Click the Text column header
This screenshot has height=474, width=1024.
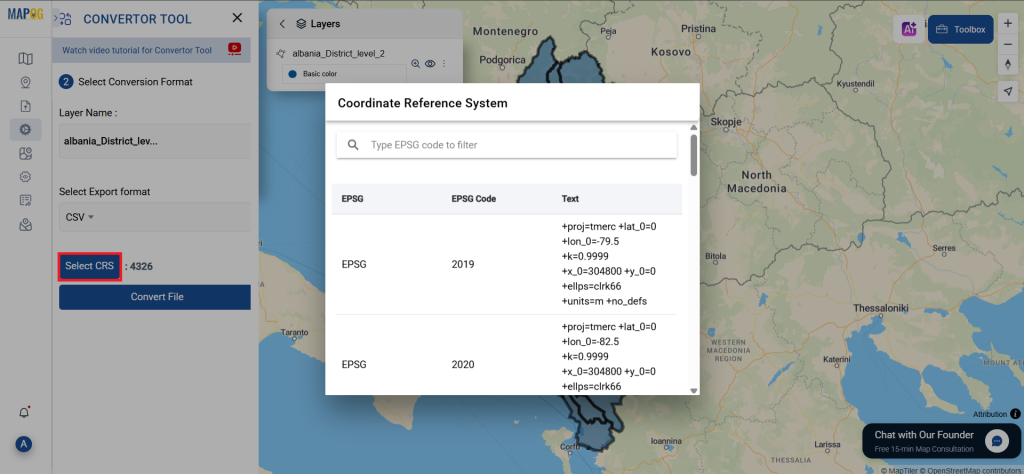coord(570,199)
